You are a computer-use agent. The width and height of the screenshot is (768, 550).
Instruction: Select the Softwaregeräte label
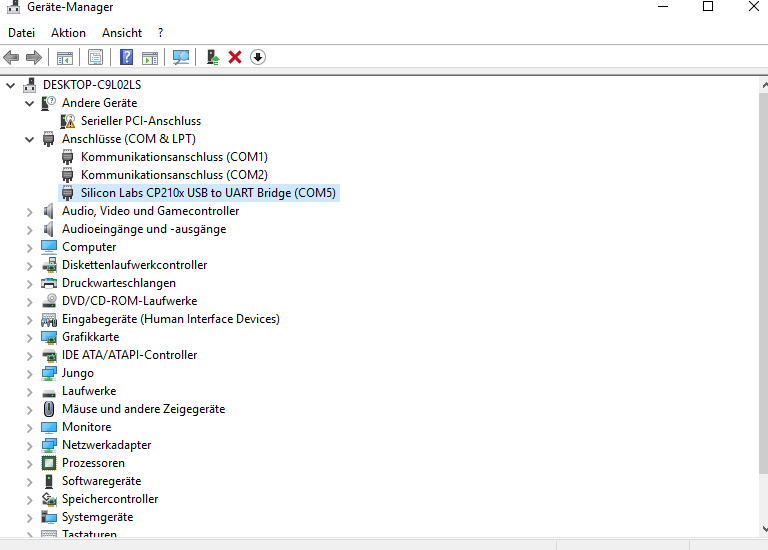pos(101,481)
